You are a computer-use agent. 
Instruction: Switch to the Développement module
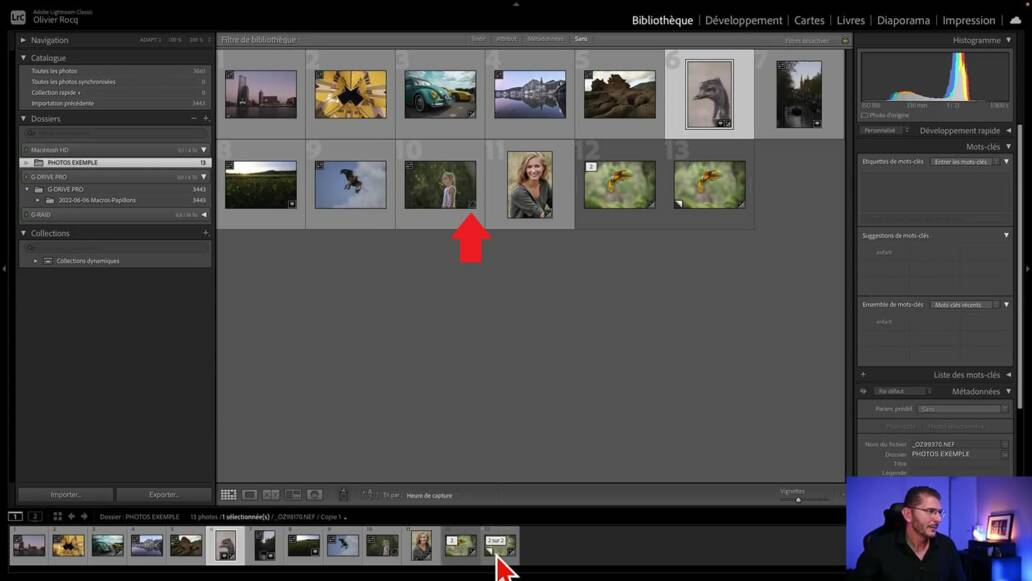click(744, 19)
